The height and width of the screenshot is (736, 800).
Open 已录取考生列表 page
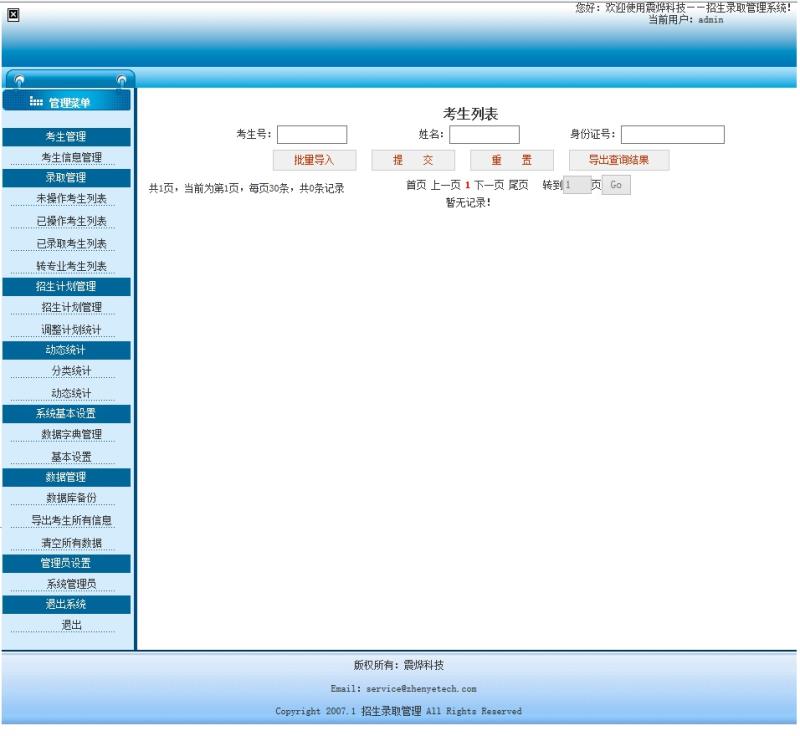(71, 244)
